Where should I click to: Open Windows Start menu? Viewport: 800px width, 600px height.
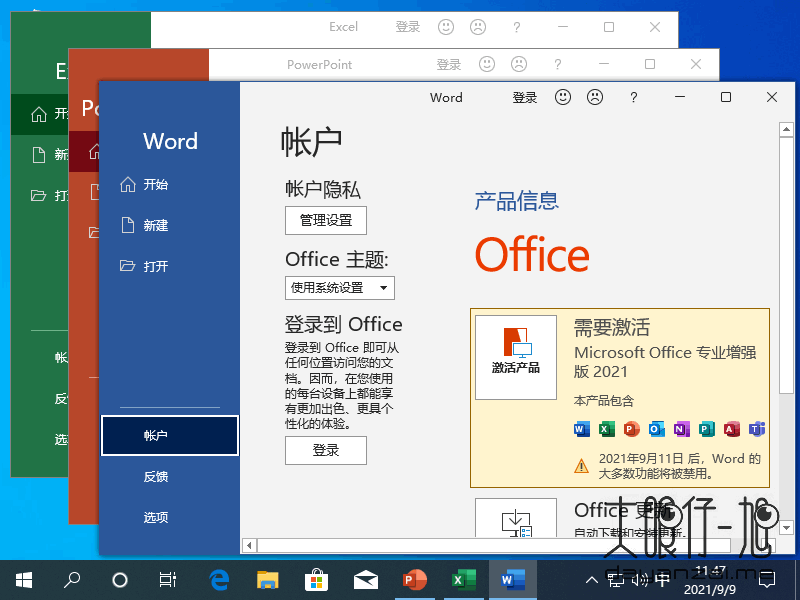point(24,580)
